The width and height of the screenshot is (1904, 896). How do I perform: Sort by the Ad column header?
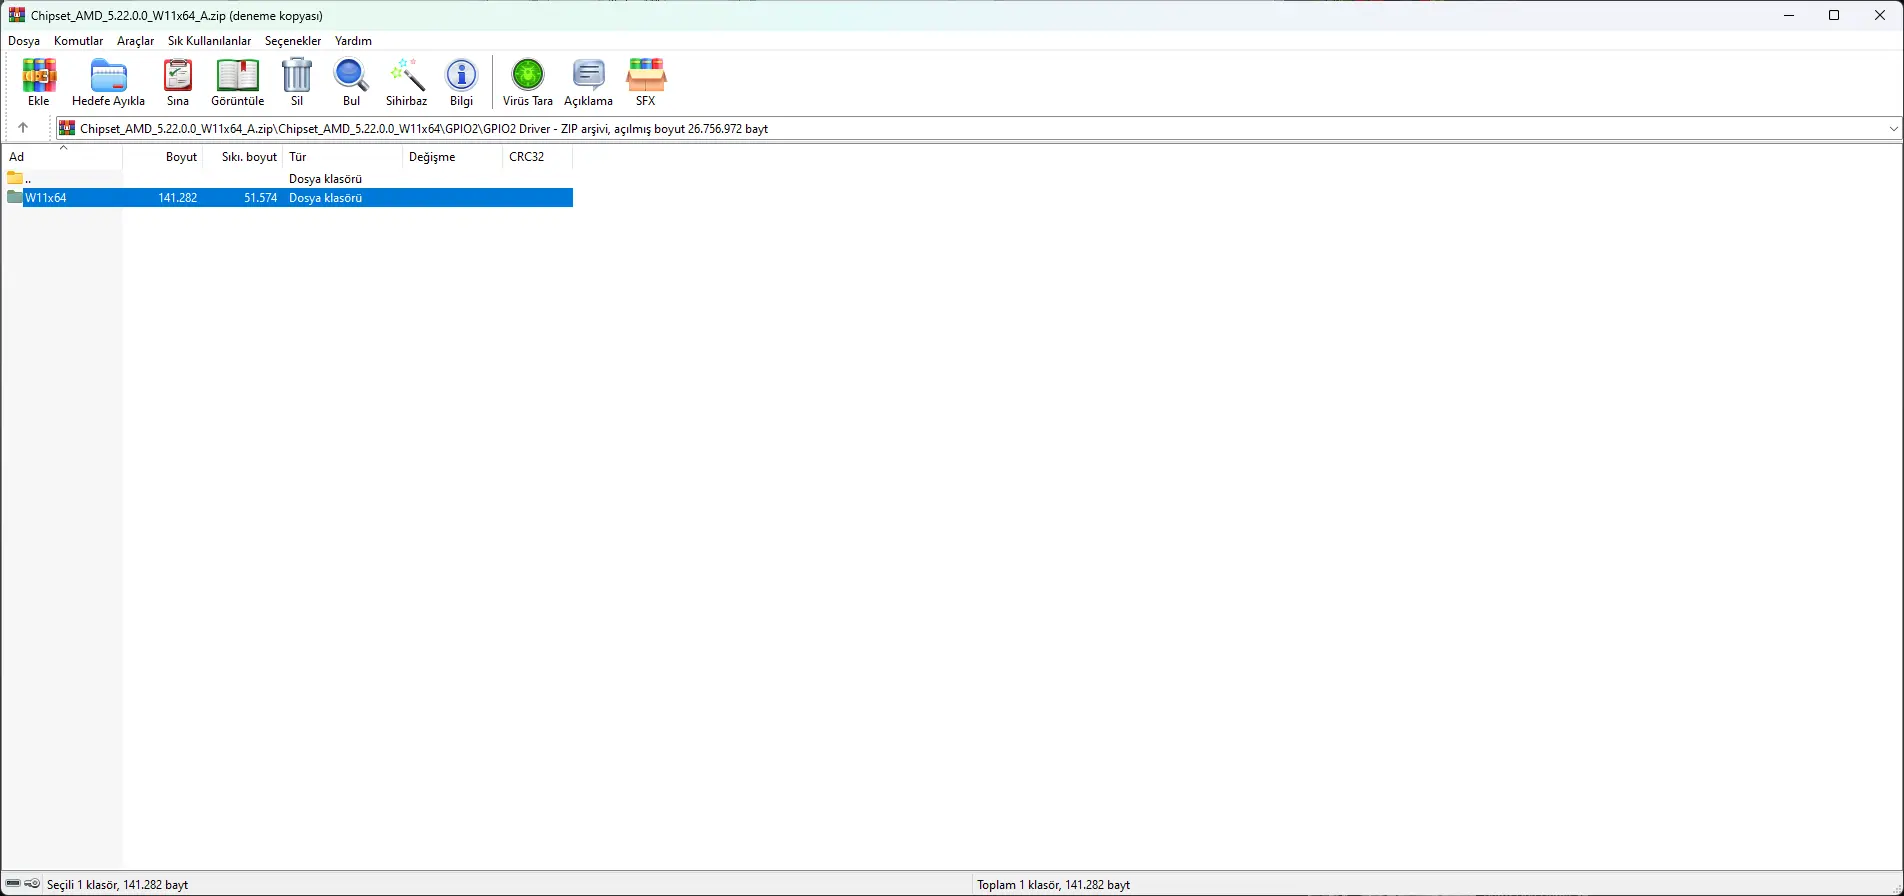(x=62, y=157)
